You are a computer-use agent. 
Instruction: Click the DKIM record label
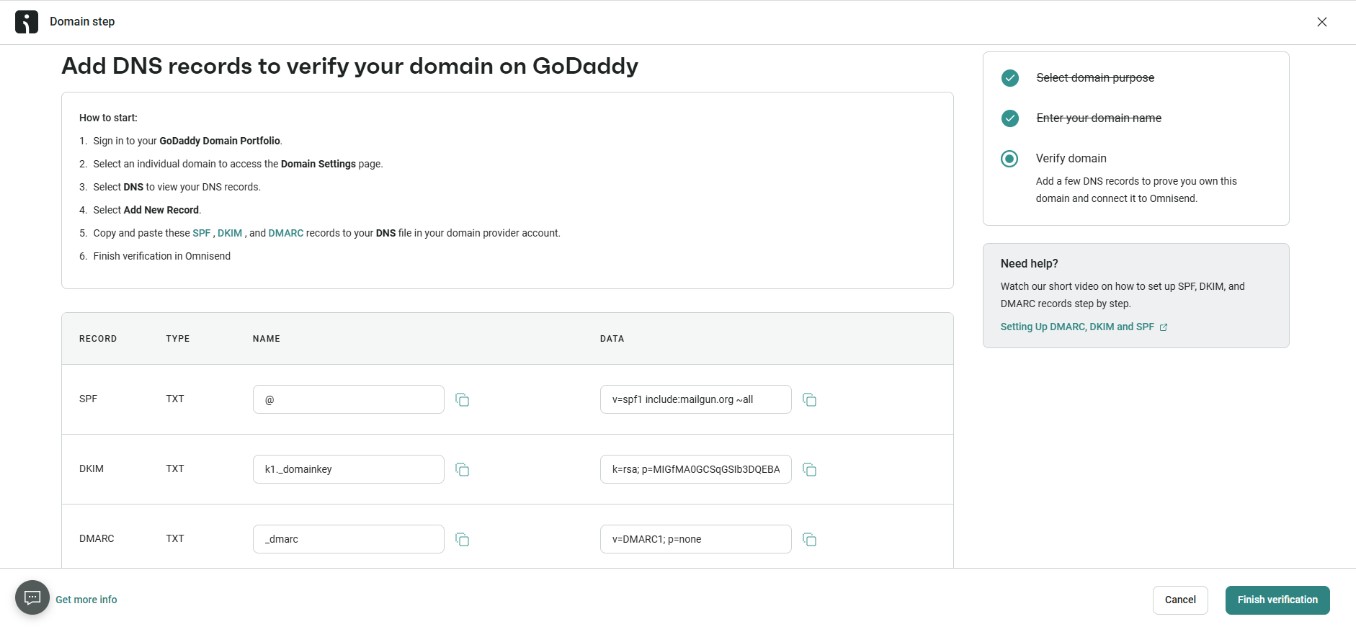(91, 469)
